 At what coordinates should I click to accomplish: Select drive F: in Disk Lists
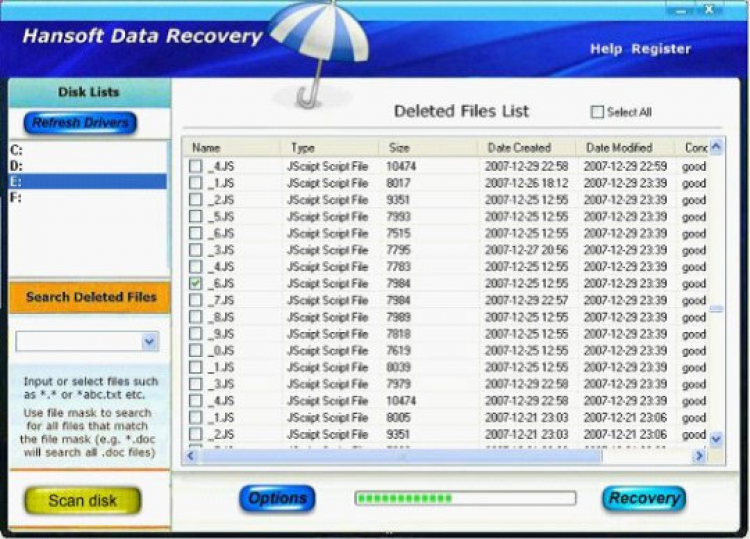88,198
